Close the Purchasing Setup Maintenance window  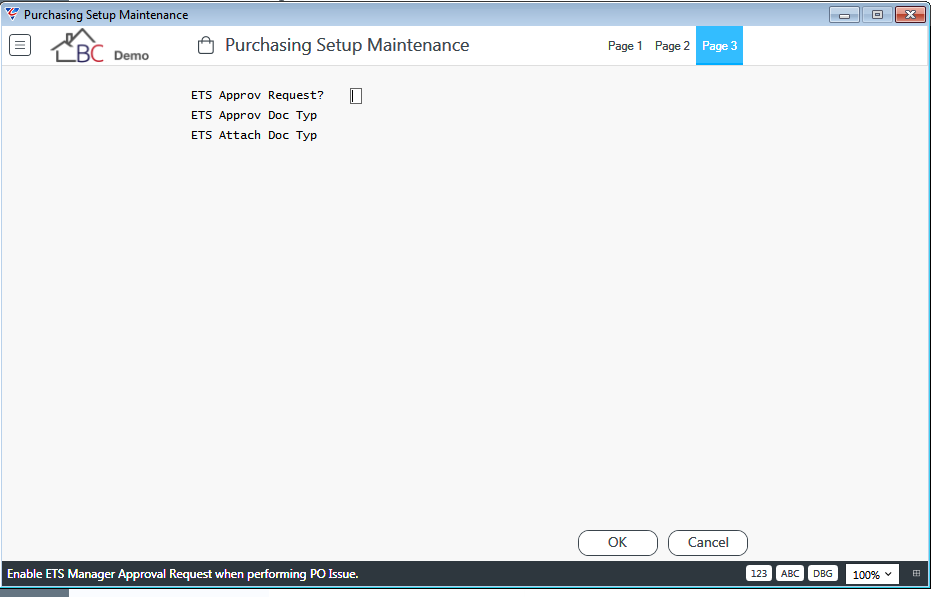click(910, 15)
